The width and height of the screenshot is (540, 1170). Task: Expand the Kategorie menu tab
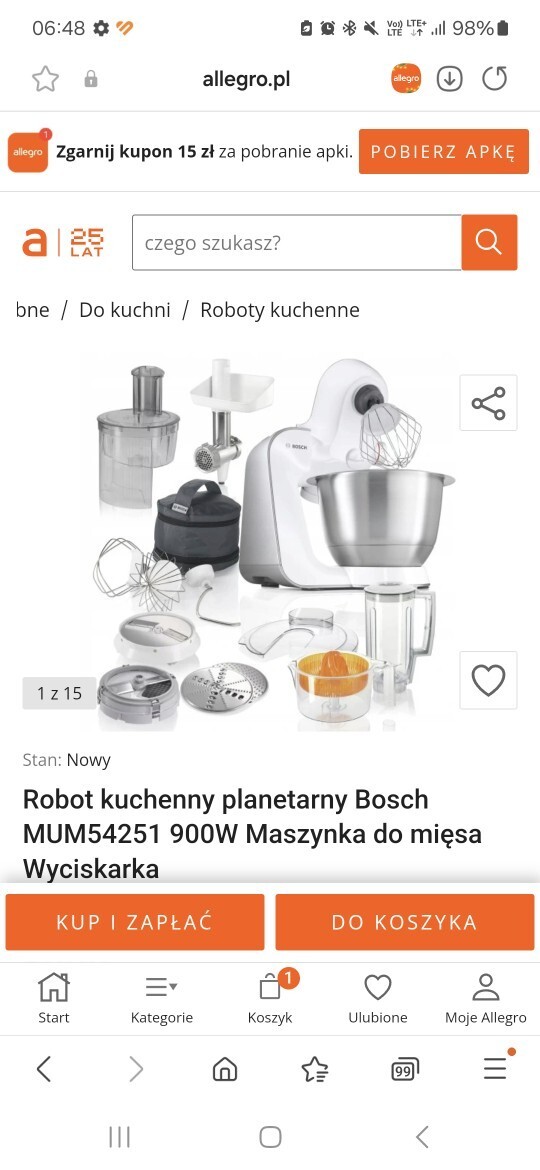coord(162,998)
